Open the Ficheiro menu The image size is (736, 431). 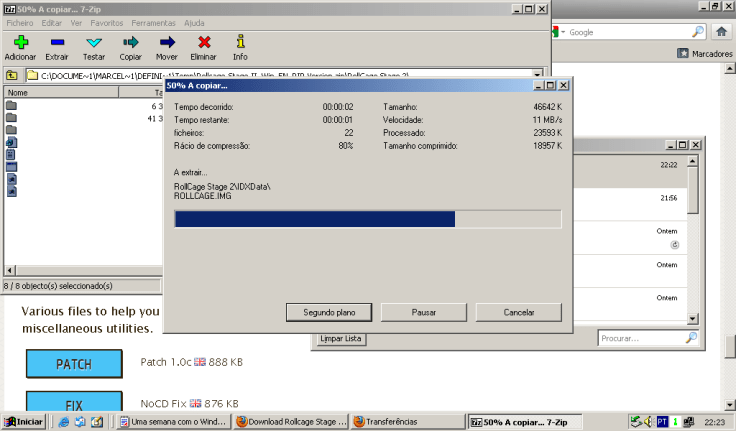(20, 22)
